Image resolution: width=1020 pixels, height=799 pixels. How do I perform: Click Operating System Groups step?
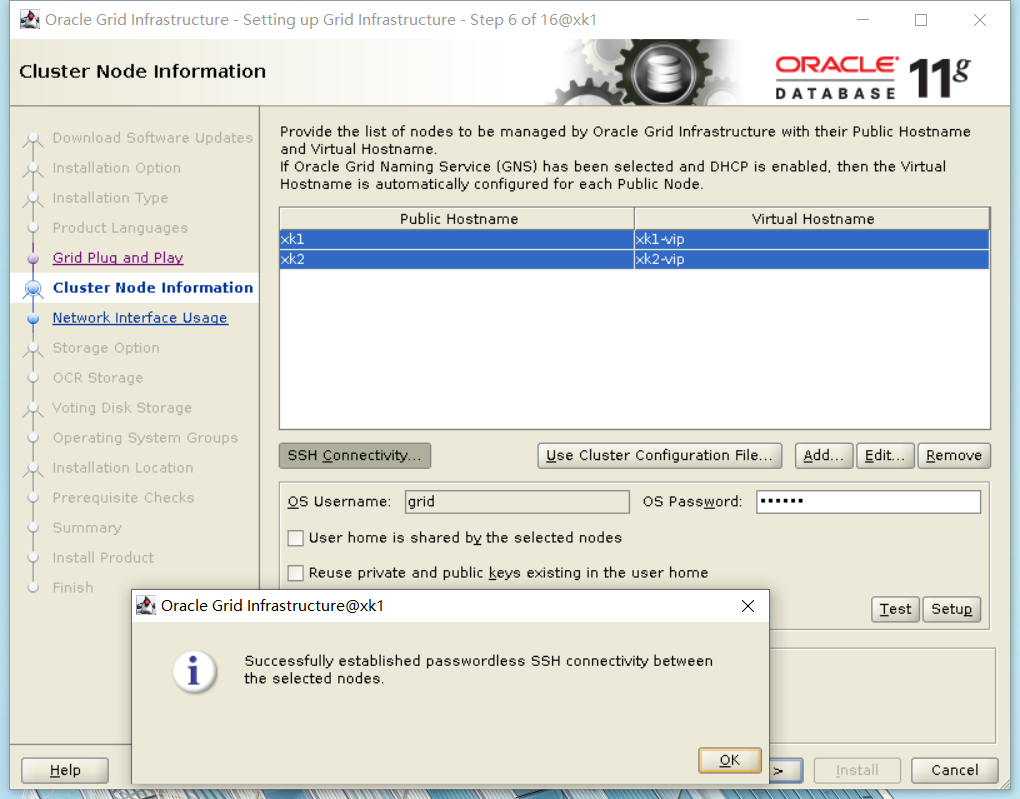click(145, 438)
